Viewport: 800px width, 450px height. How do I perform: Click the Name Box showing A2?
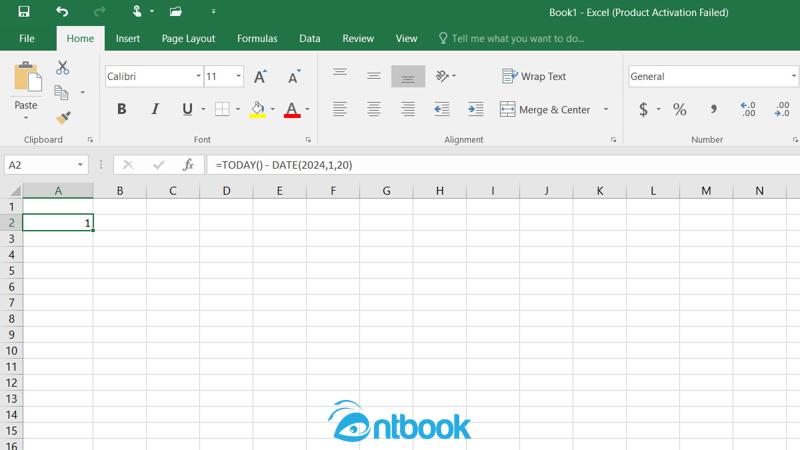click(46, 165)
